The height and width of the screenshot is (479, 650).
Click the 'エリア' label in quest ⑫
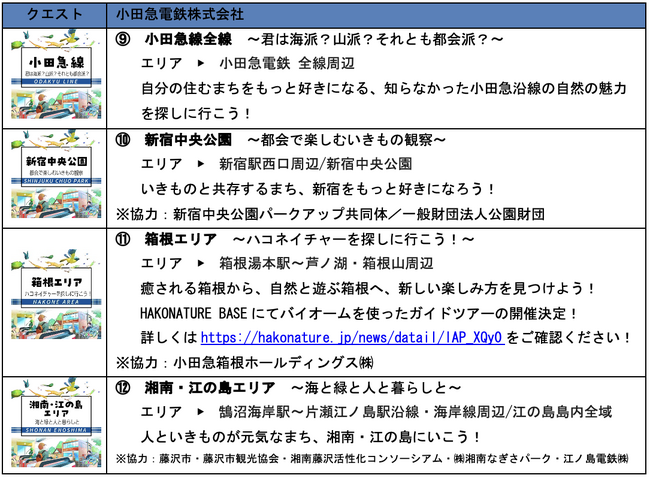pyautogui.click(x=162, y=412)
